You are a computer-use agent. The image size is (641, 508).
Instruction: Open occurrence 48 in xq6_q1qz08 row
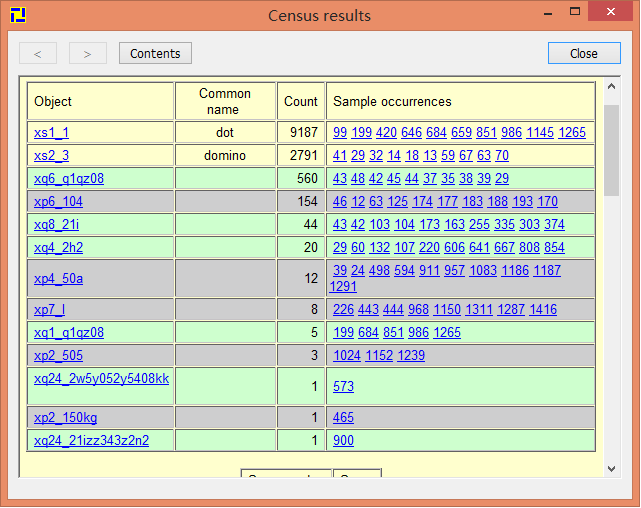358,178
